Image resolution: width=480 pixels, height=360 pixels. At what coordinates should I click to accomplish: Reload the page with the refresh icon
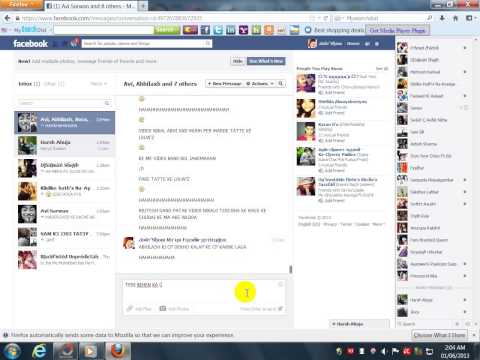click(326, 18)
